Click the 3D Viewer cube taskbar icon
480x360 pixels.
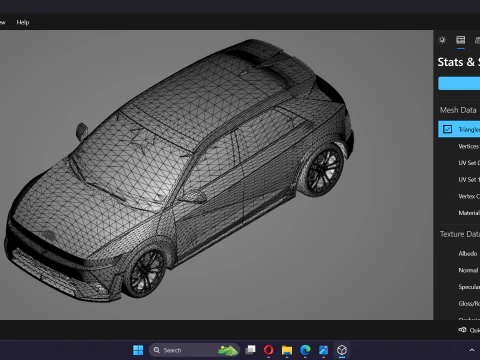[342, 350]
